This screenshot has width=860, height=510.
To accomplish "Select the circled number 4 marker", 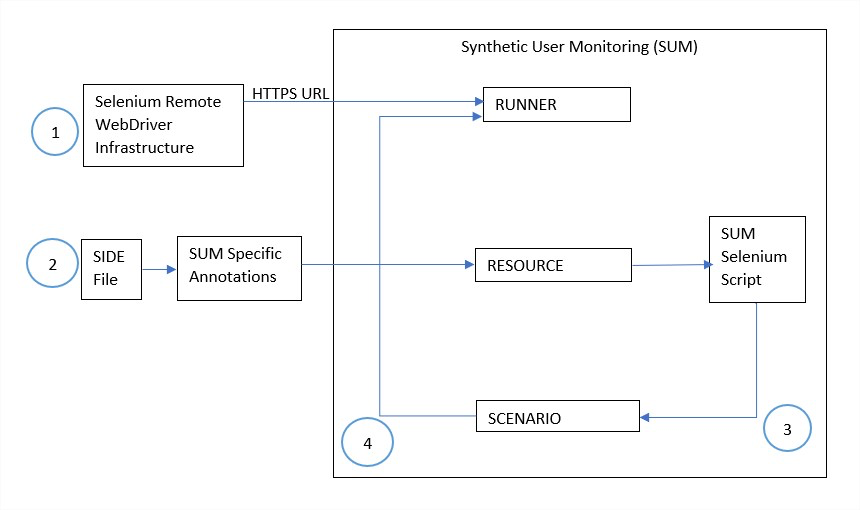I will point(366,443).
